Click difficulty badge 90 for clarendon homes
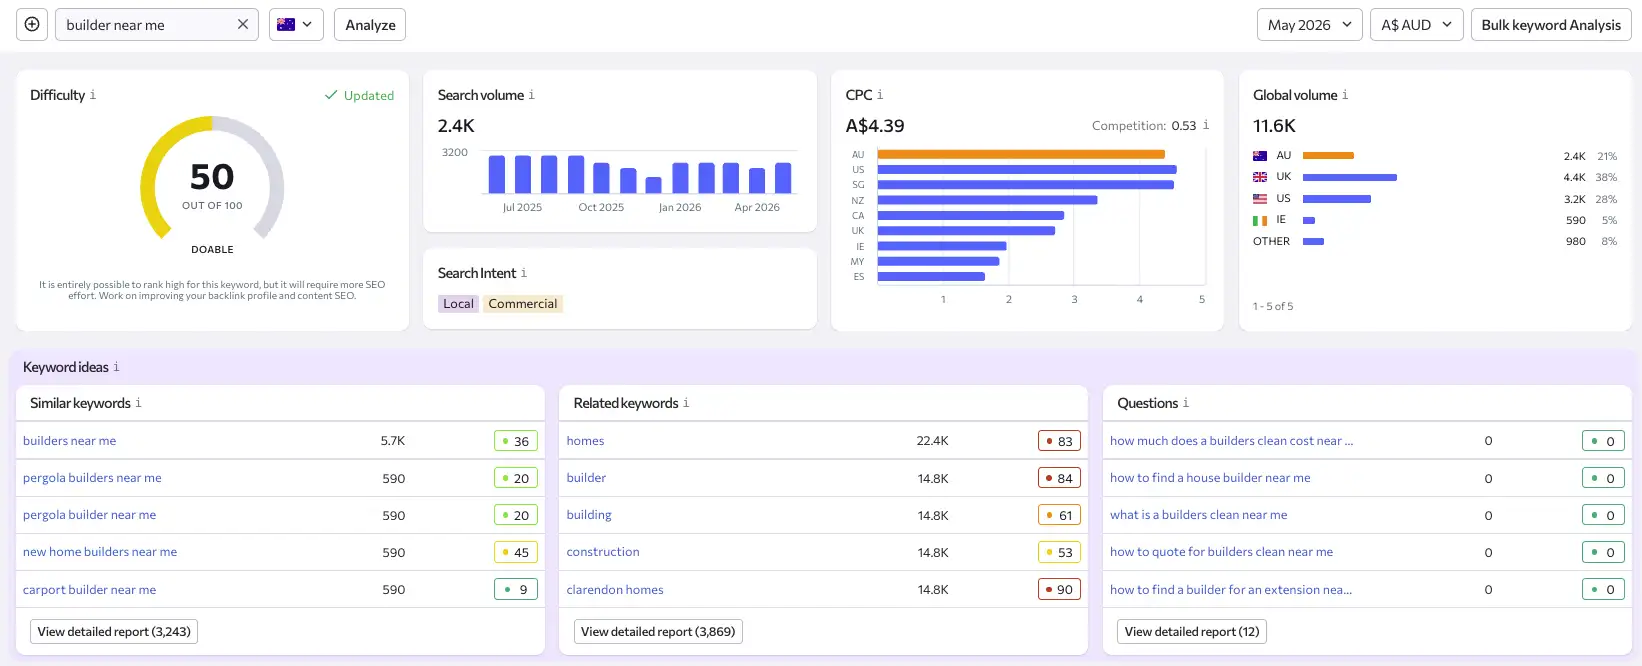This screenshot has width=1642, height=666. tap(1059, 590)
